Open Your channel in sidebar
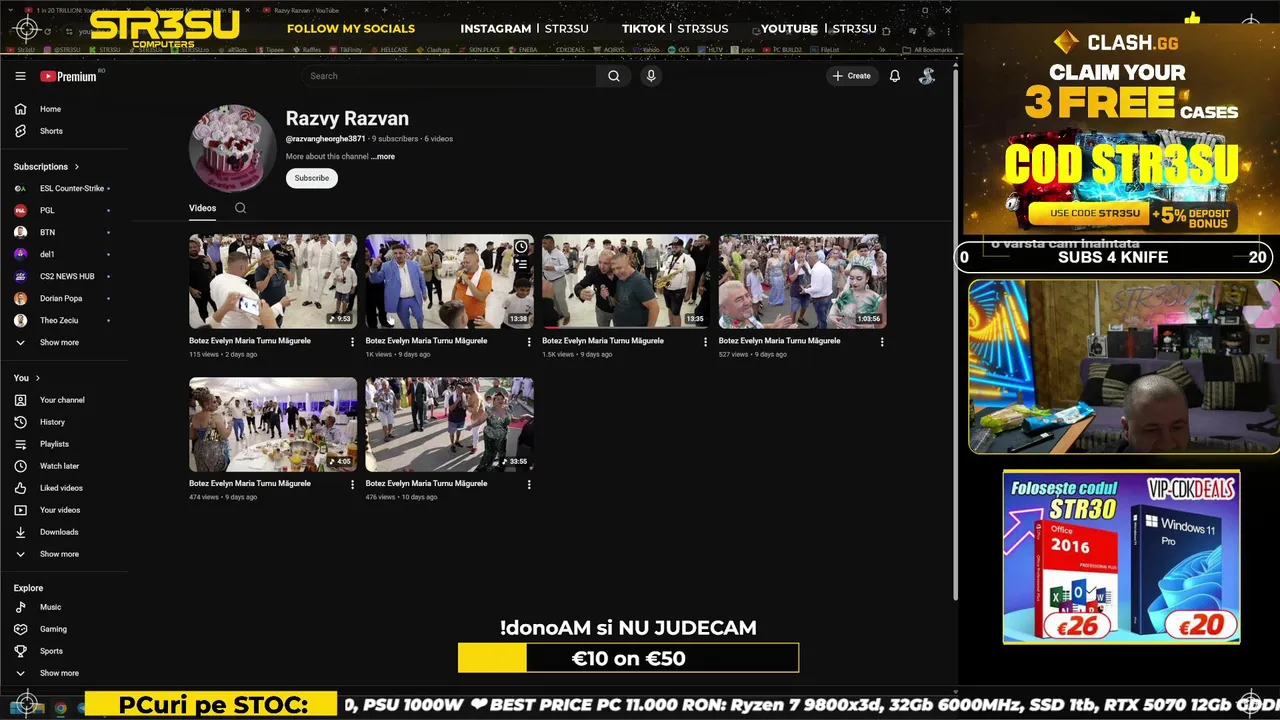The height and width of the screenshot is (720, 1280). point(64,400)
